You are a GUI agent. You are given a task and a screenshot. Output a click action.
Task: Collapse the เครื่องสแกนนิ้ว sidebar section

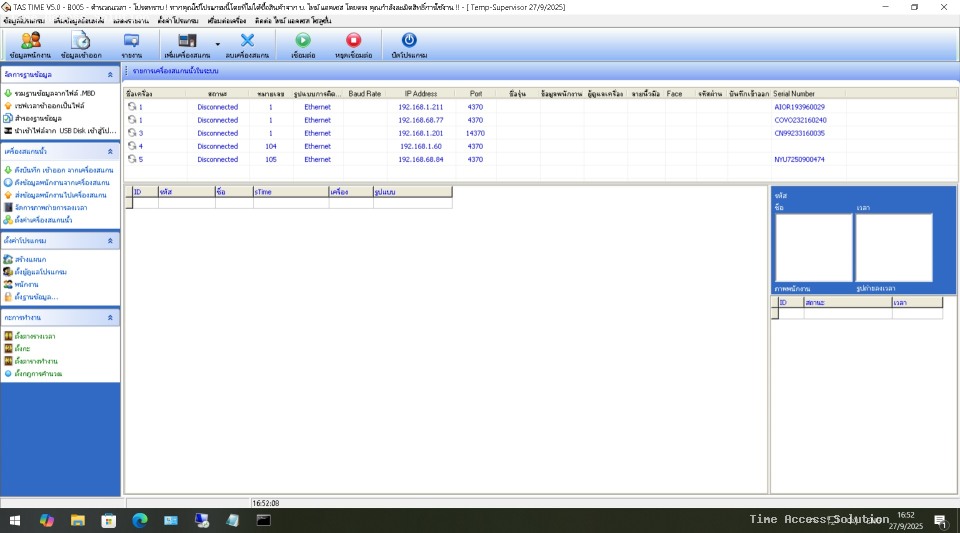tap(110, 152)
